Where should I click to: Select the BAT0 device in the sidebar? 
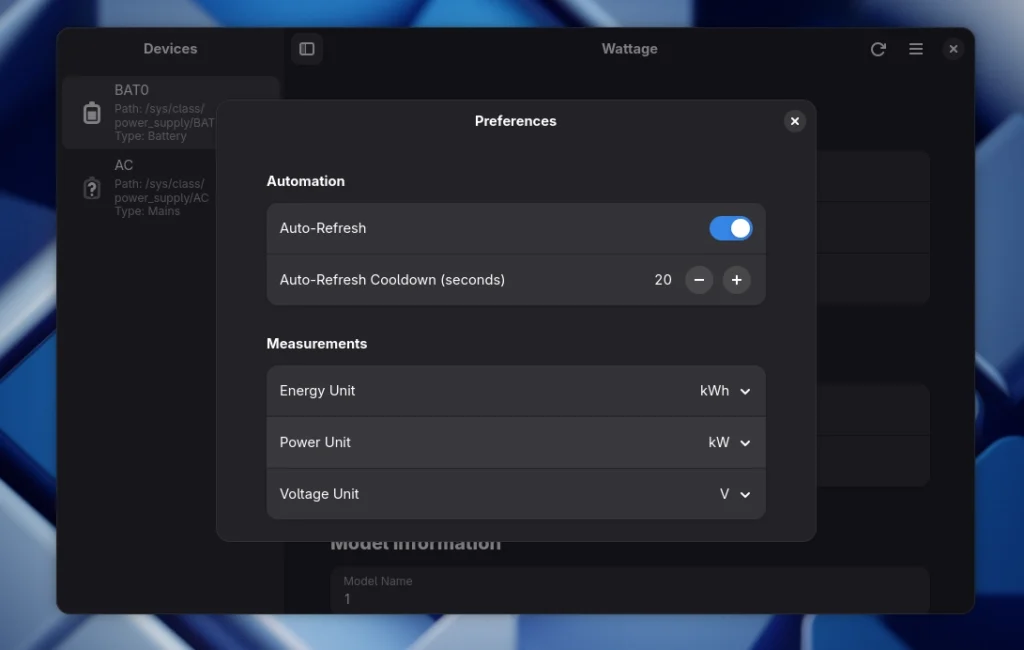point(170,112)
